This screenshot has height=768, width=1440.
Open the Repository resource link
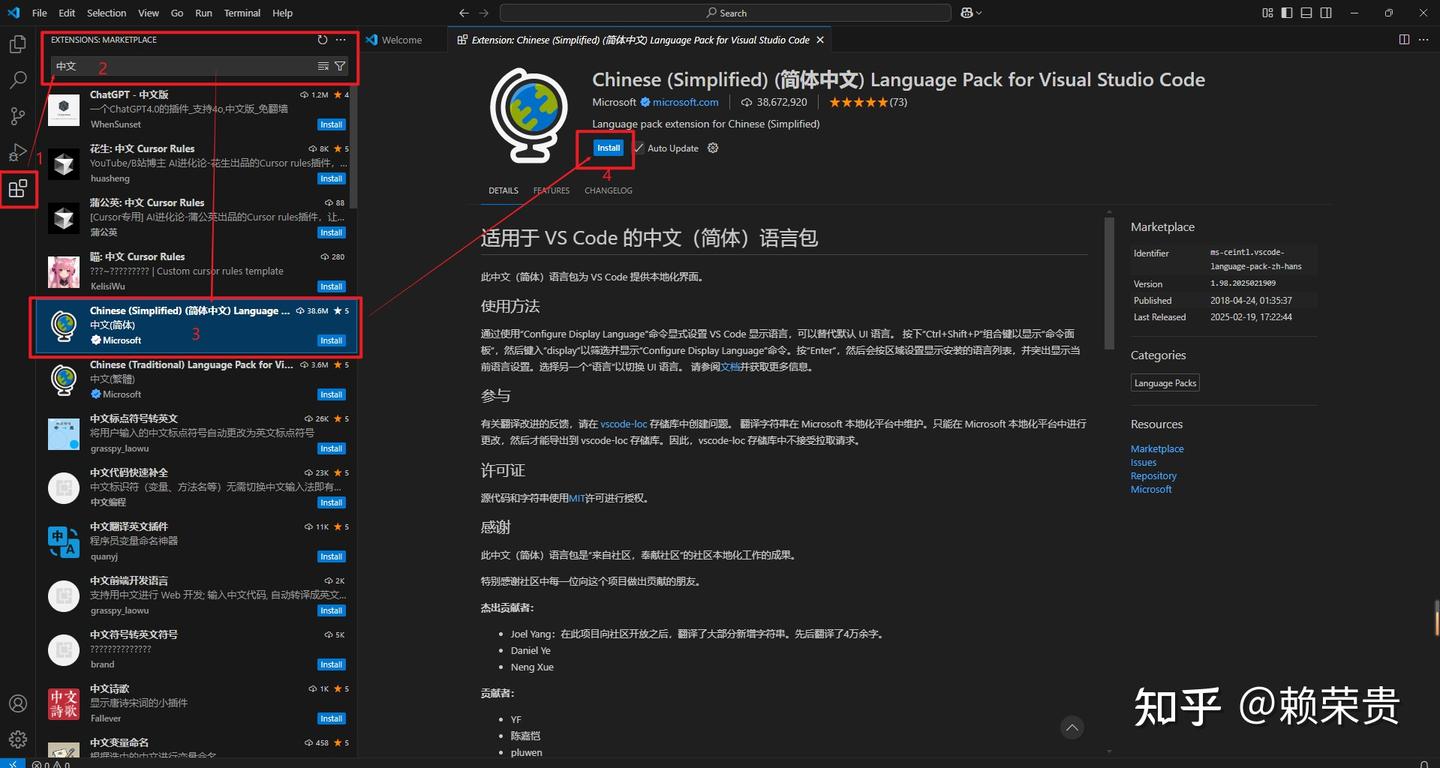1153,476
